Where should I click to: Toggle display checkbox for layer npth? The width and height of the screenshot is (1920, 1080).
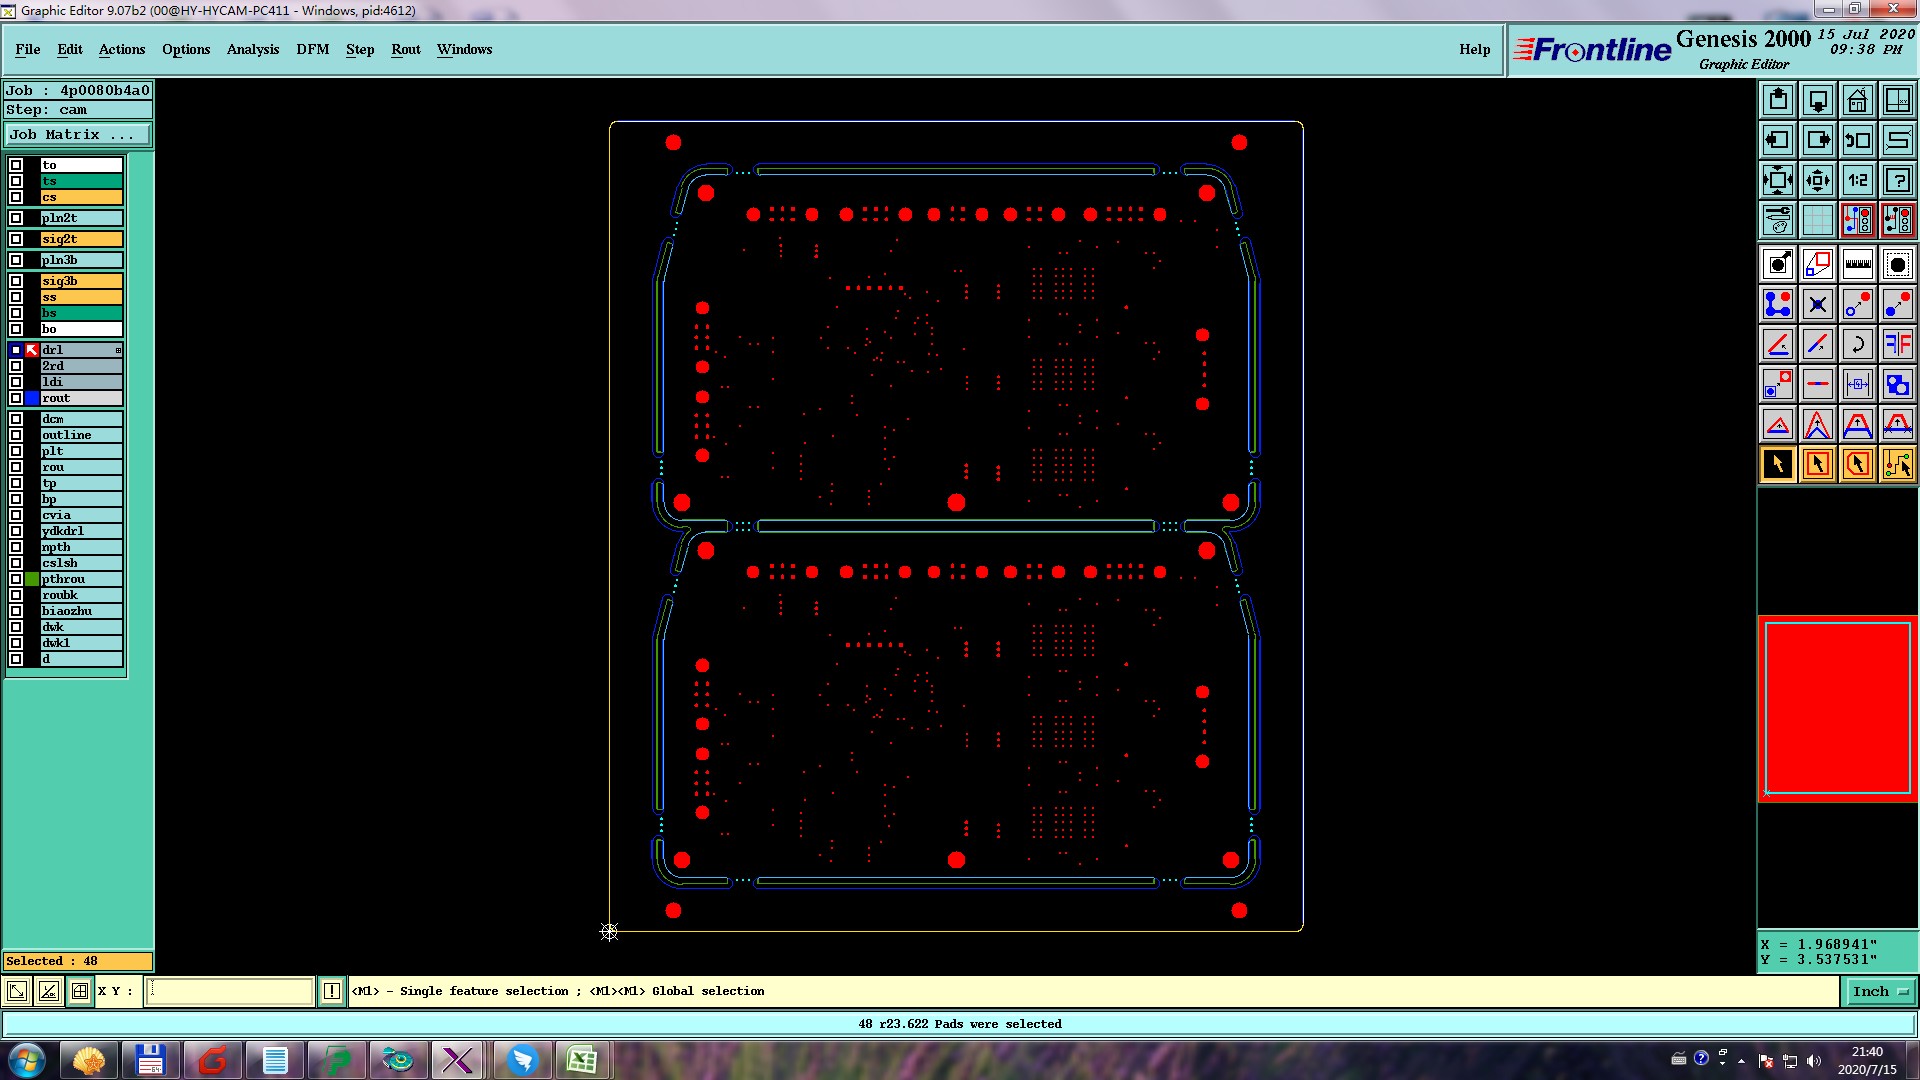coord(16,547)
